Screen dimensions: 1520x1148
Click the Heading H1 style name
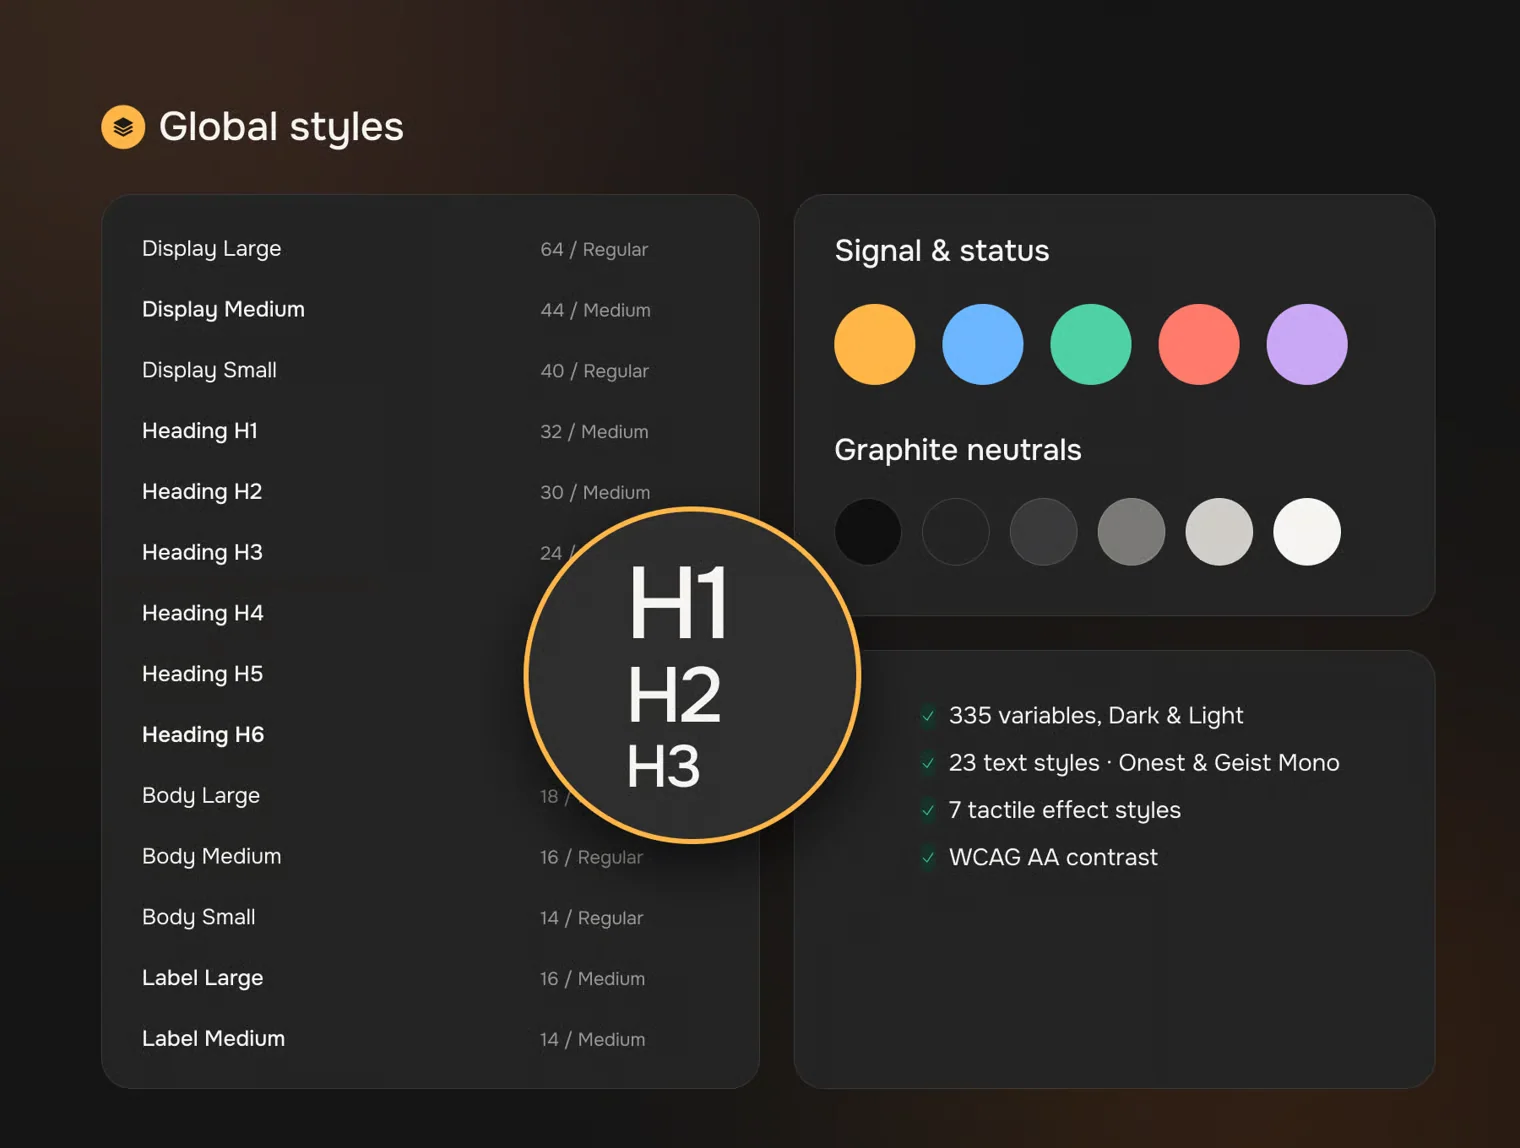point(200,431)
